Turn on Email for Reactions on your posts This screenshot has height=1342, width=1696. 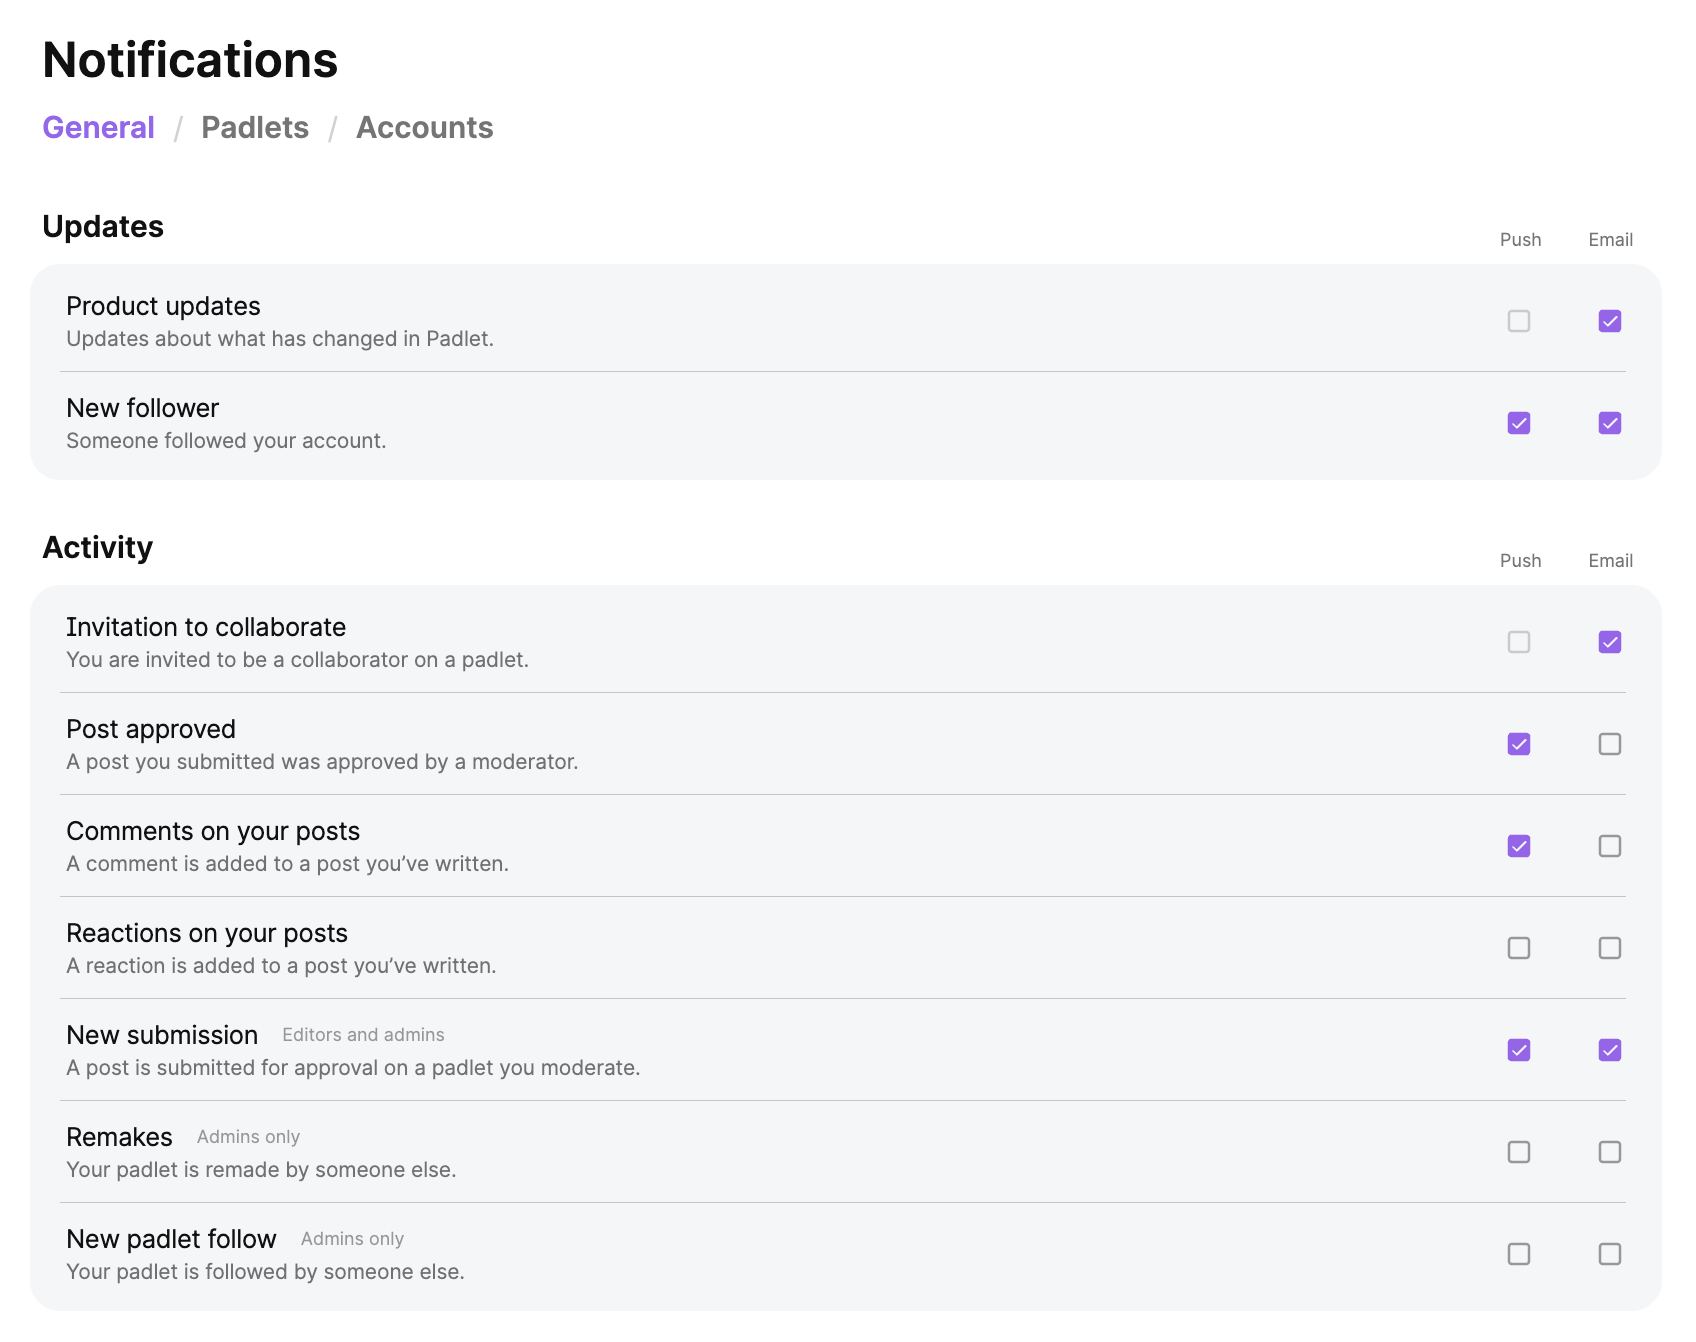(x=1610, y=948)
